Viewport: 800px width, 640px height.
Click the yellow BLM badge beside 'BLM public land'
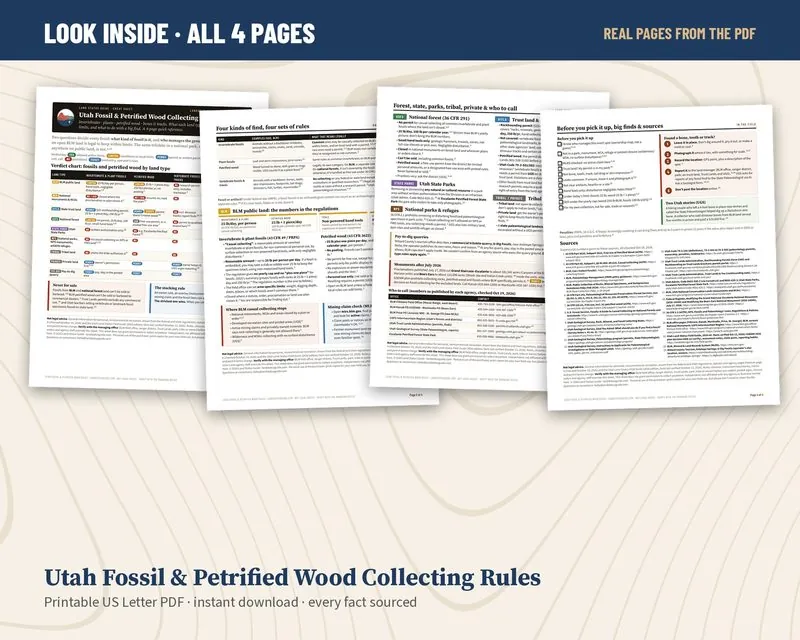tap(223, 211)
